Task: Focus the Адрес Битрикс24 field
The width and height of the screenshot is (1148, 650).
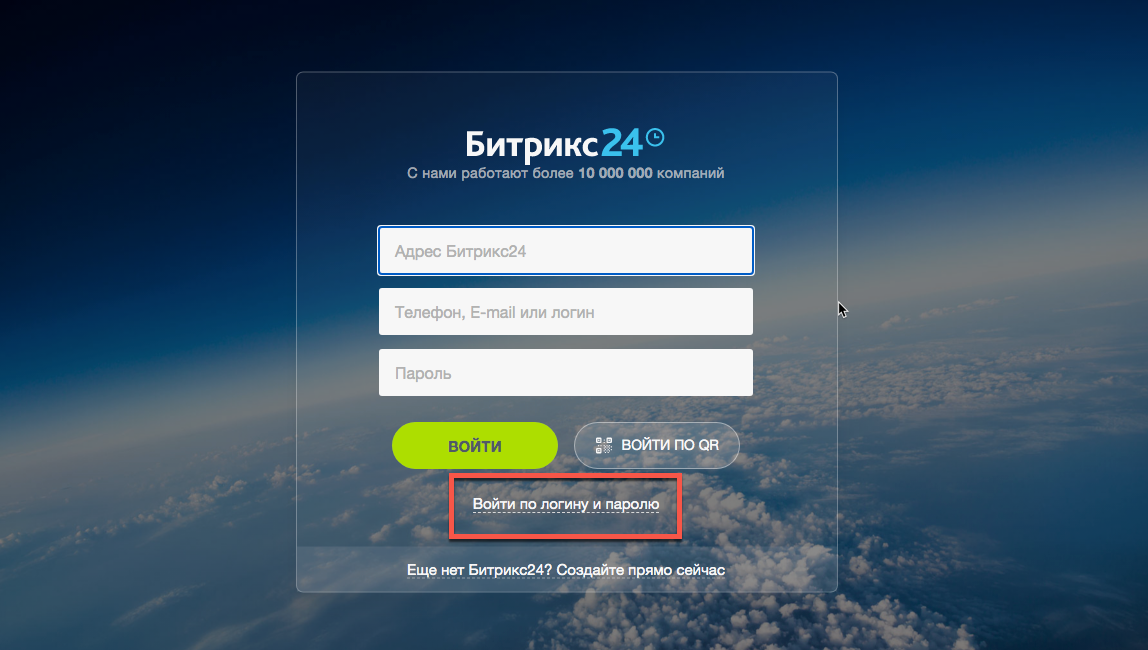Action: pos(566,250)
